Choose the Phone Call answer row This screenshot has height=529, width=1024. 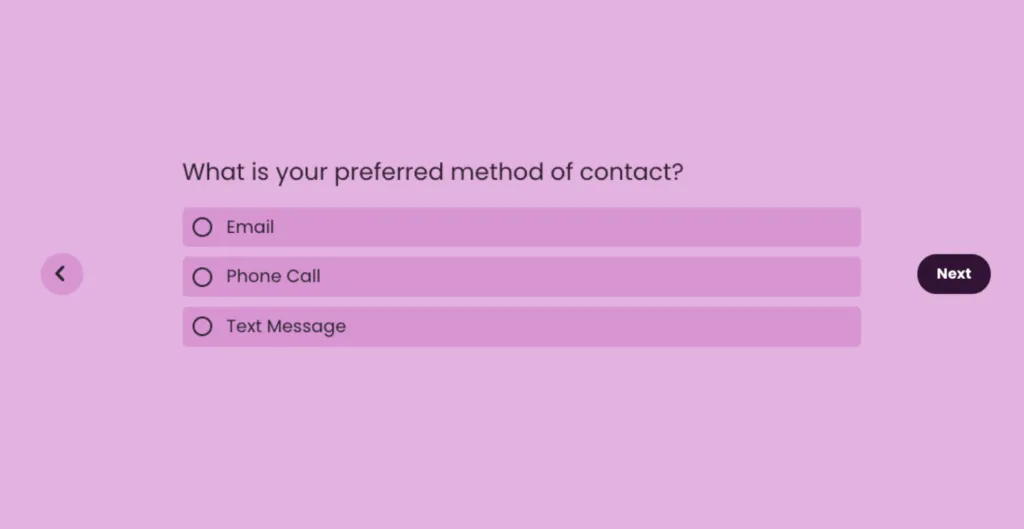521,277
